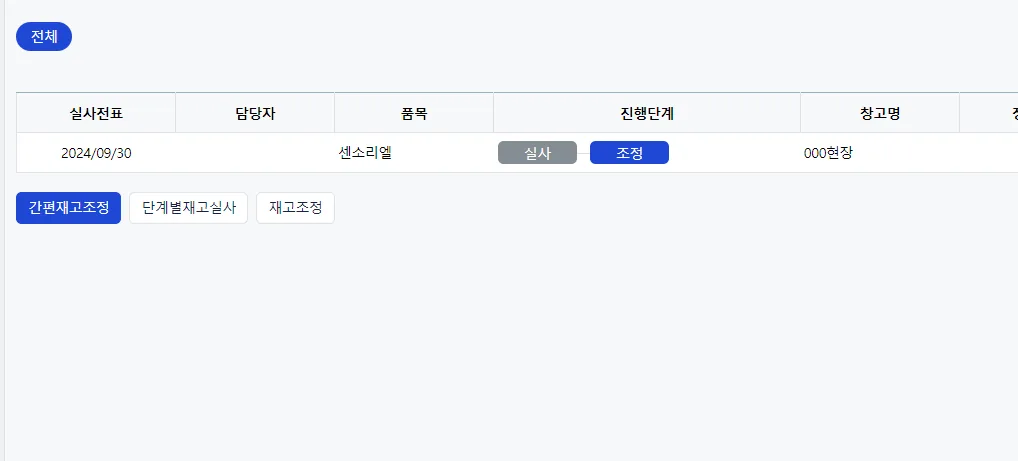Click the 간편재고조정 button
The width and height of the screenshot is (1018, 461).
click(68, 208)
